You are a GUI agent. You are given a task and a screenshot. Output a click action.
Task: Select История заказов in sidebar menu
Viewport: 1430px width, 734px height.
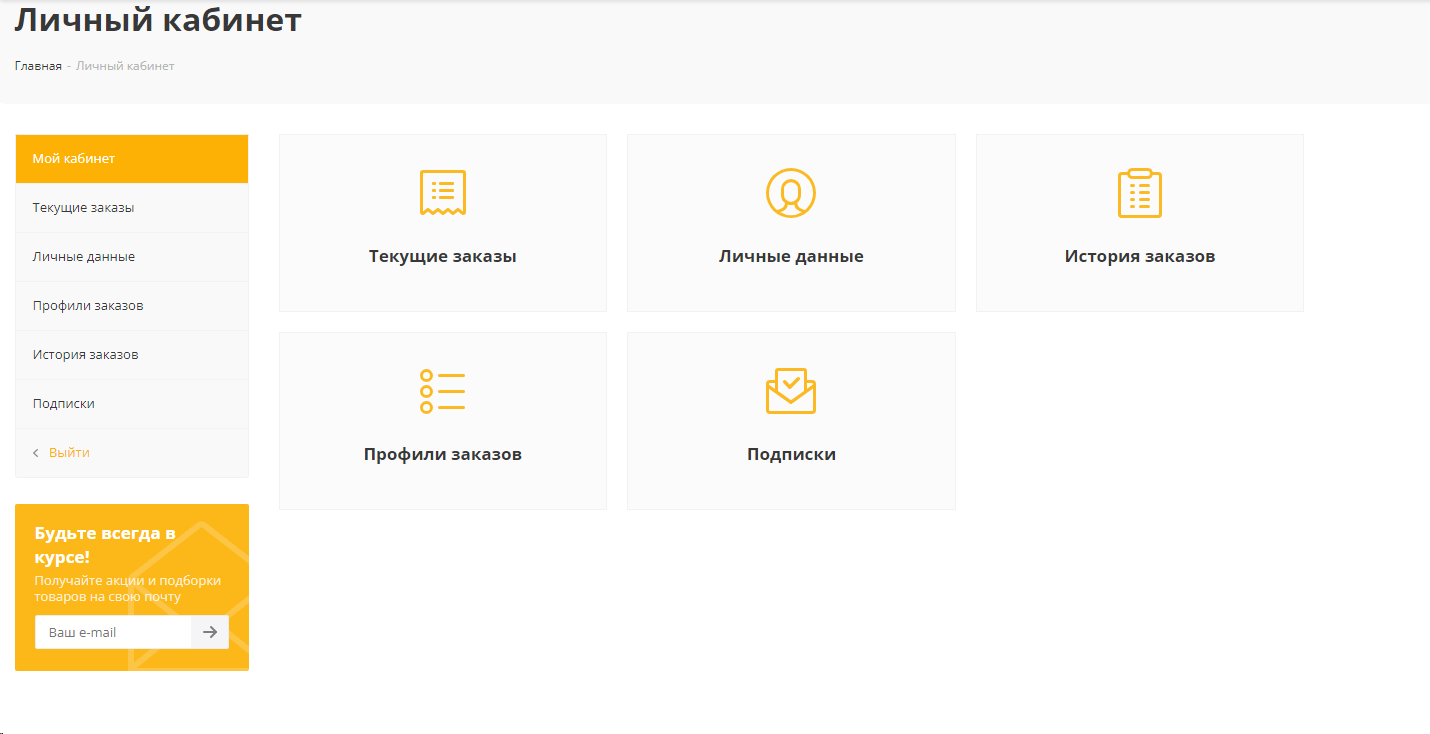[85, 355]
